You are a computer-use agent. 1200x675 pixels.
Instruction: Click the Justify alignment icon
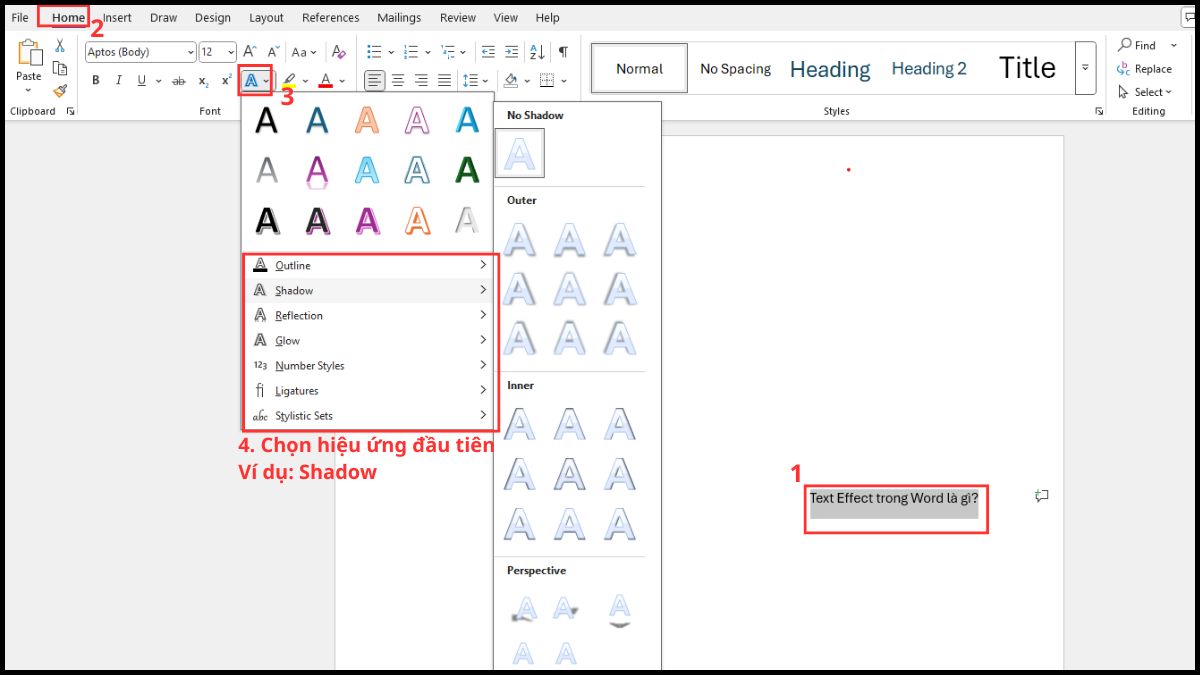pyautogui.click(x=445, y=81)
